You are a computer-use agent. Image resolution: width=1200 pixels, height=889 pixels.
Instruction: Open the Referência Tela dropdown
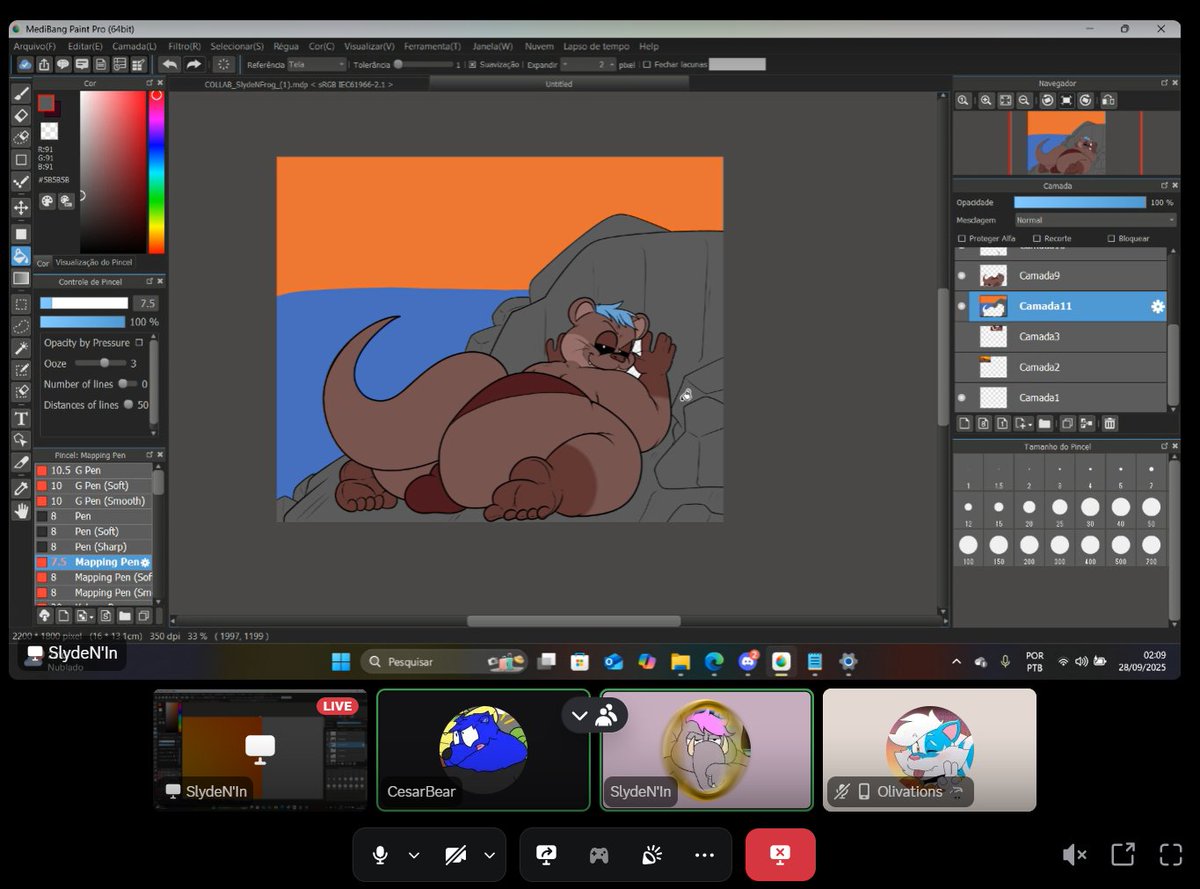316,64
